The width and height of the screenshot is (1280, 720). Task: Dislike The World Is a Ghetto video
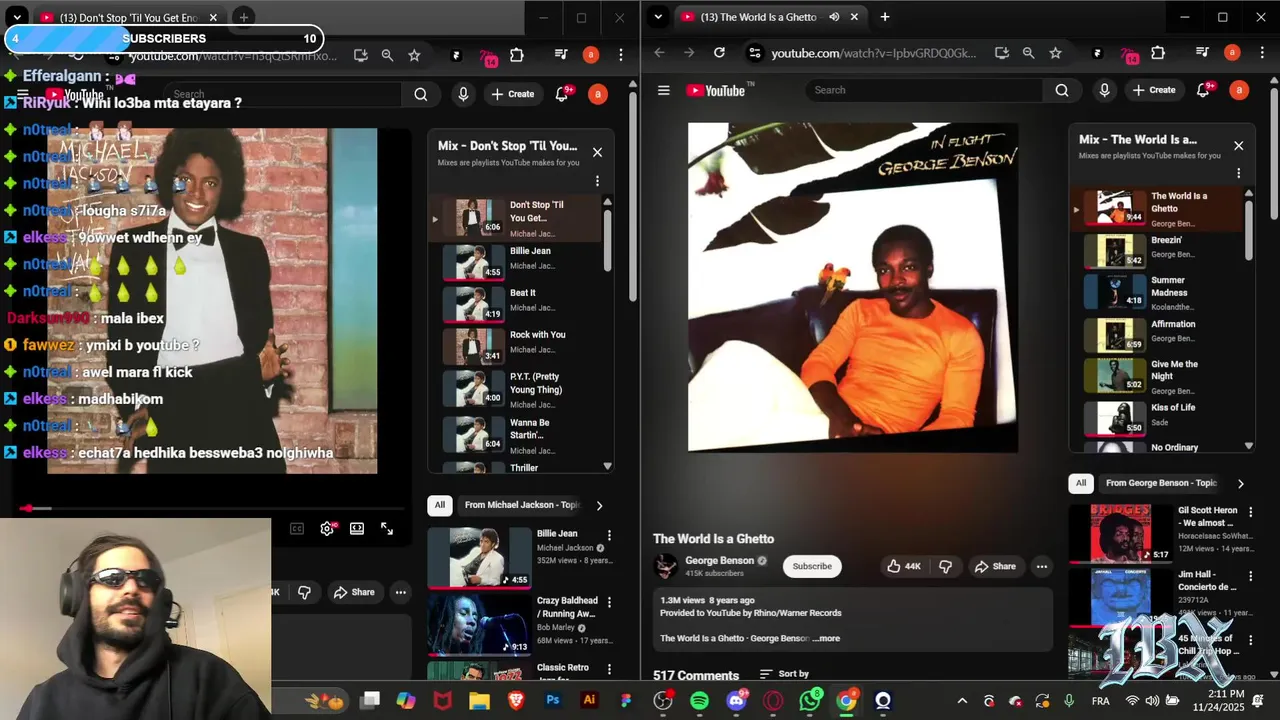(x=945, y=566)
